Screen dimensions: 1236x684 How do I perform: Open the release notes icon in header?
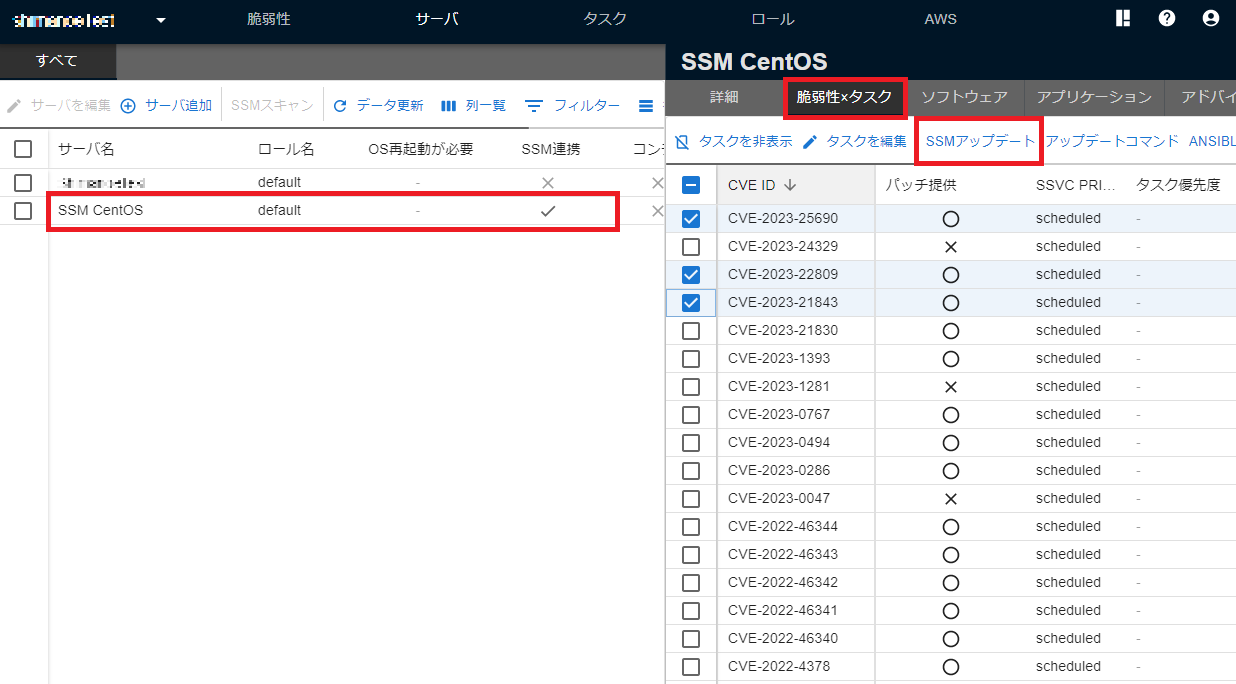click(1122, 18)
